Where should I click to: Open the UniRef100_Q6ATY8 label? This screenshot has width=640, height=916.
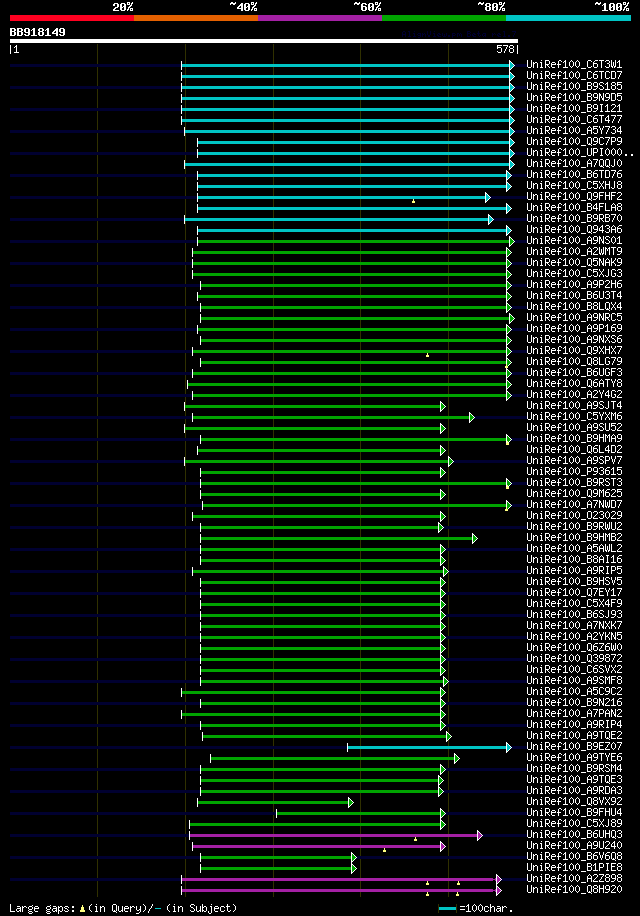tap(574, 384)
